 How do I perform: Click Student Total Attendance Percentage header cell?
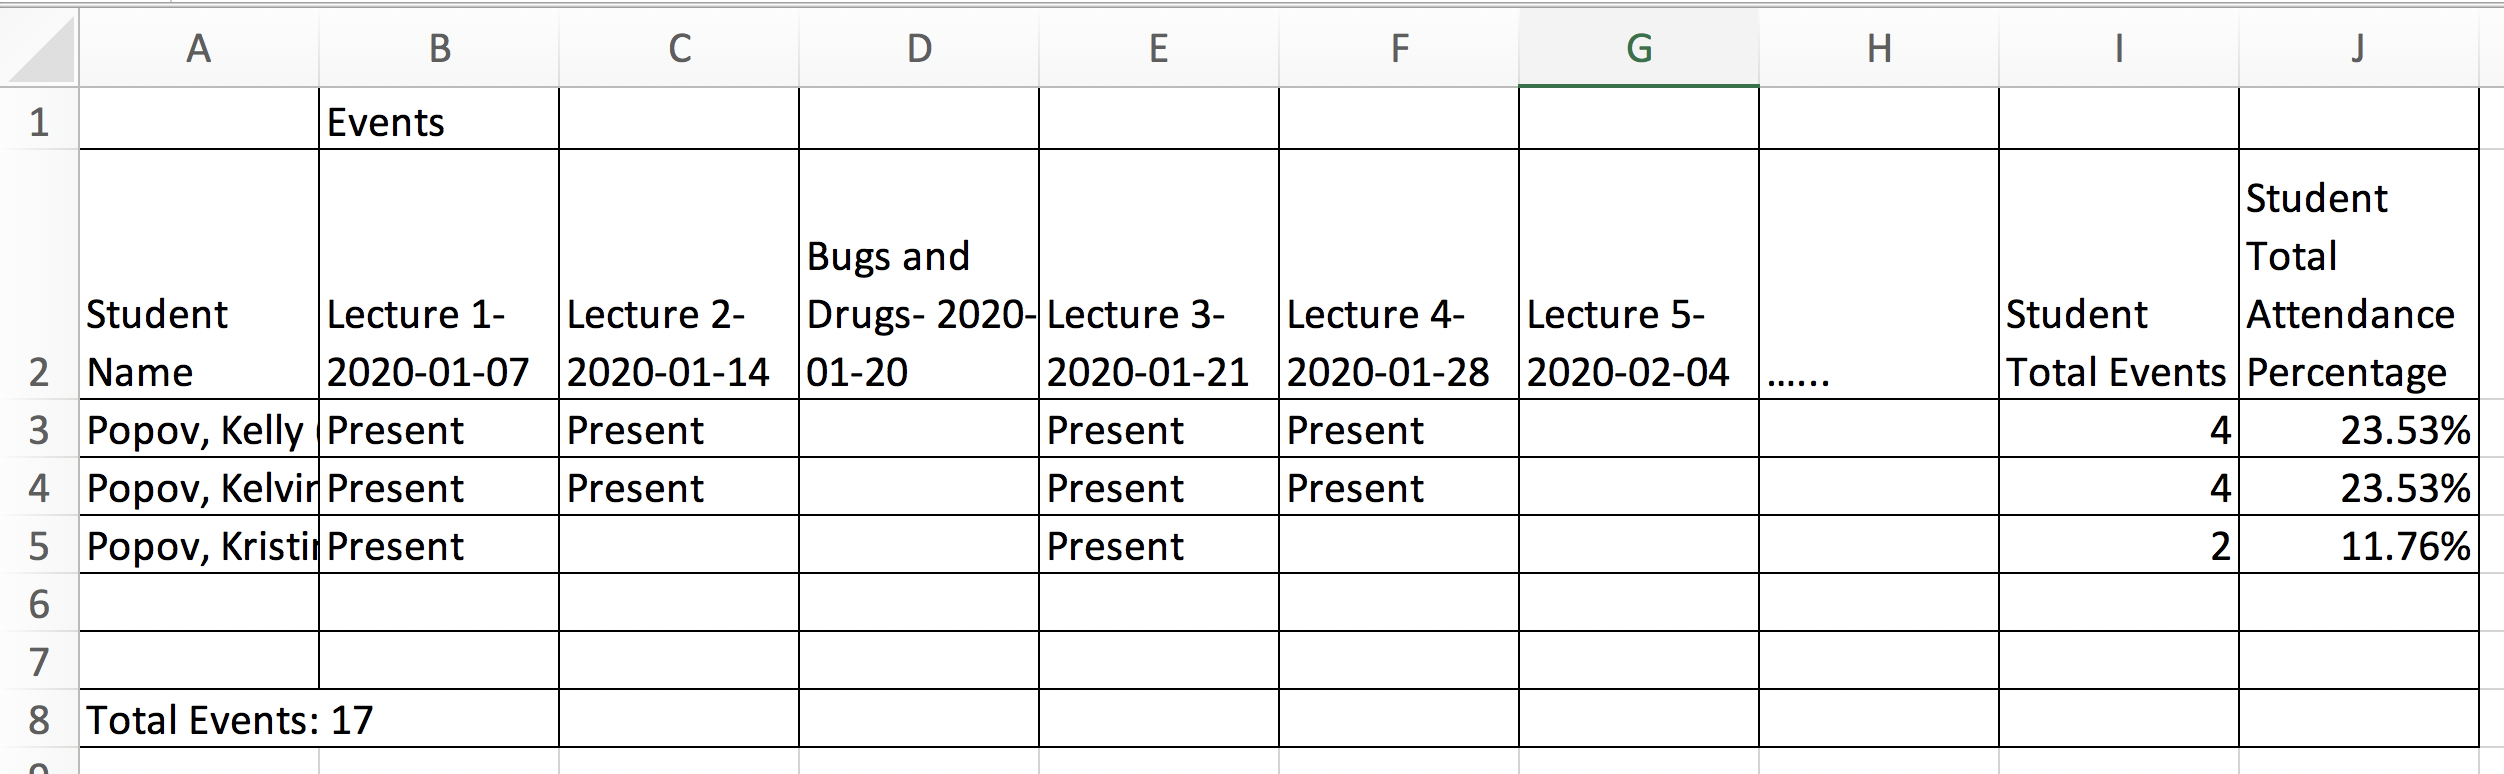coord(2358,285)
